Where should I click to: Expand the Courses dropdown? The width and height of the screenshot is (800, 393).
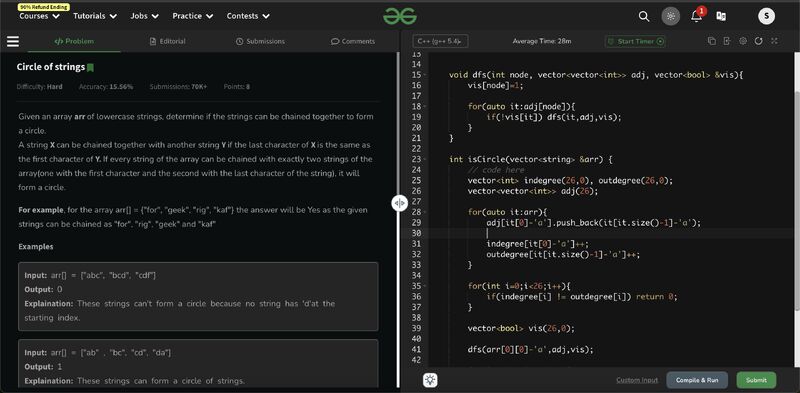pyautogui.click(x=40, y=16)
